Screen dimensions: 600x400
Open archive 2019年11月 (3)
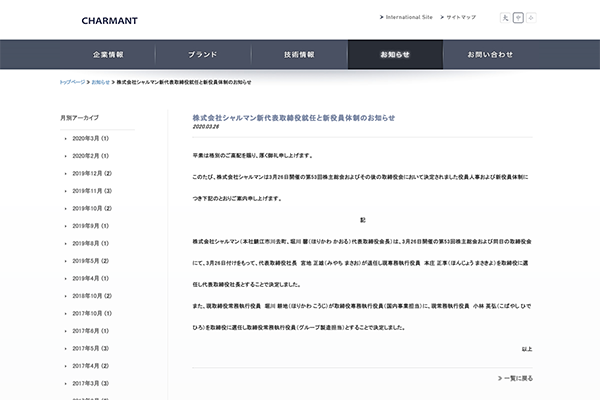92,191
